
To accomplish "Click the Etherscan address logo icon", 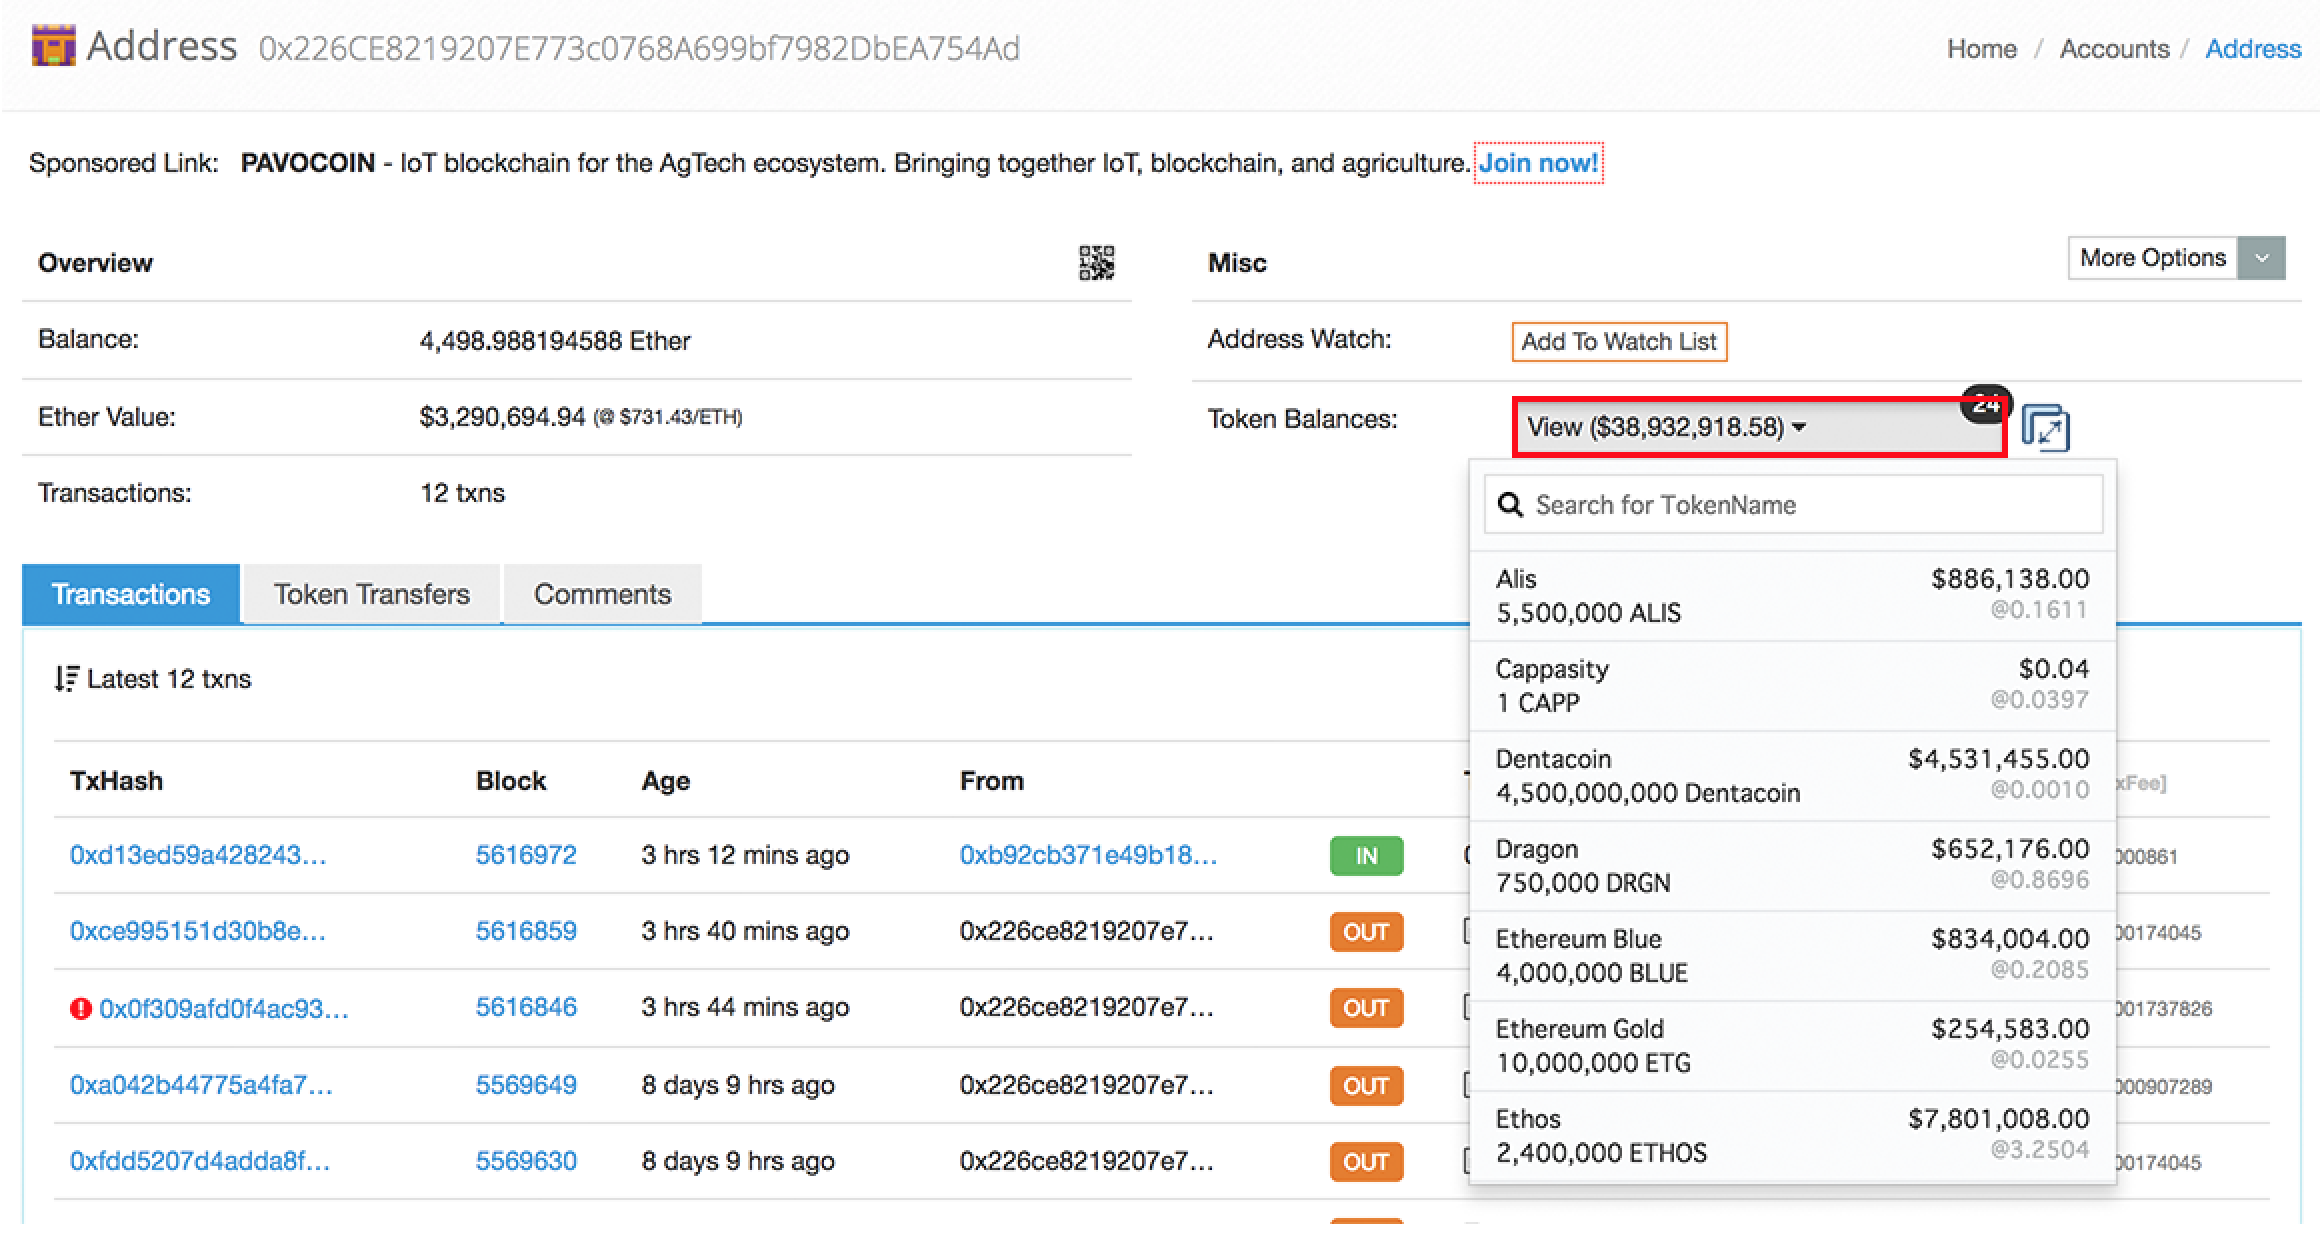I will coord(53,46).
